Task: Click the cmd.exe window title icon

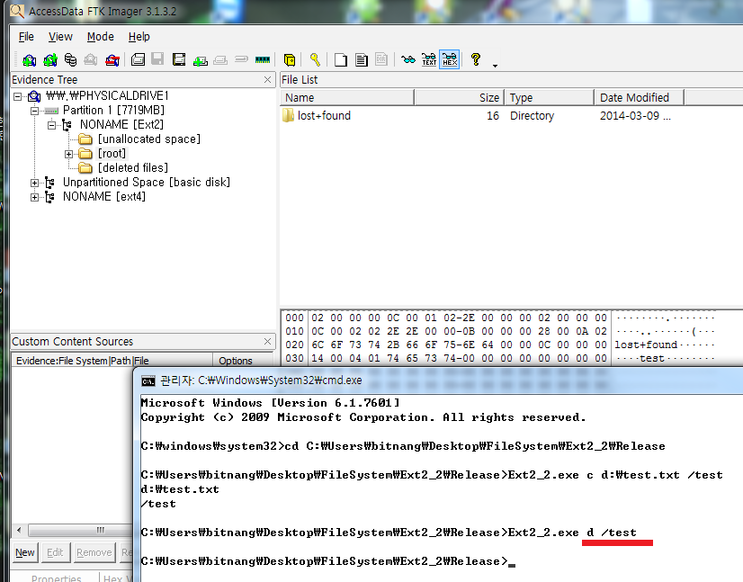Action: tap(148, 381)
